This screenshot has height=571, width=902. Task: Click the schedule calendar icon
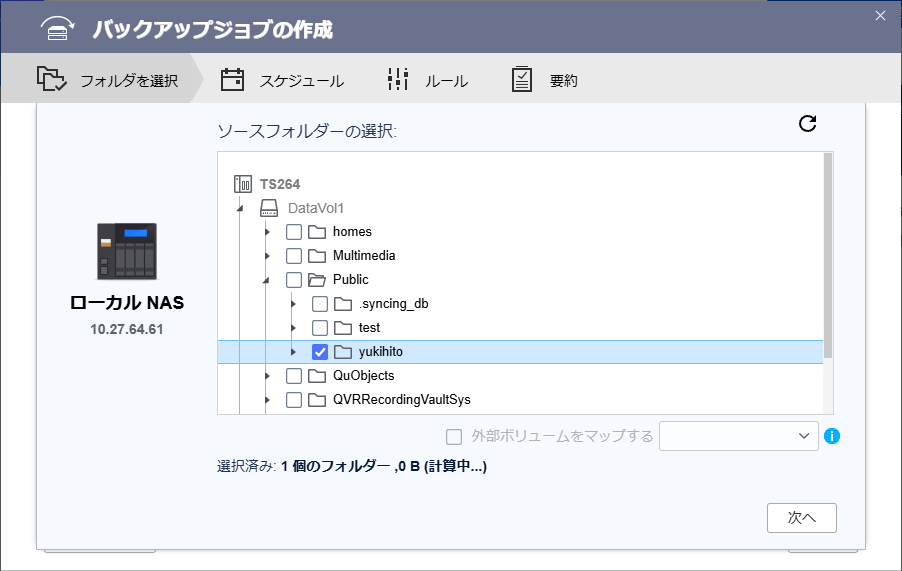click(x=233, y=80)
